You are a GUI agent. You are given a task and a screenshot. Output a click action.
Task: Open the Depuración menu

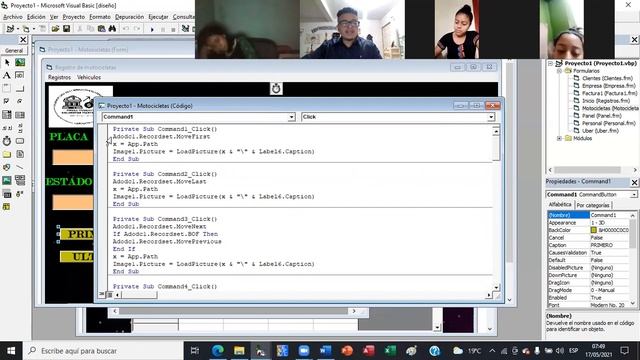[x=129, y=17]
